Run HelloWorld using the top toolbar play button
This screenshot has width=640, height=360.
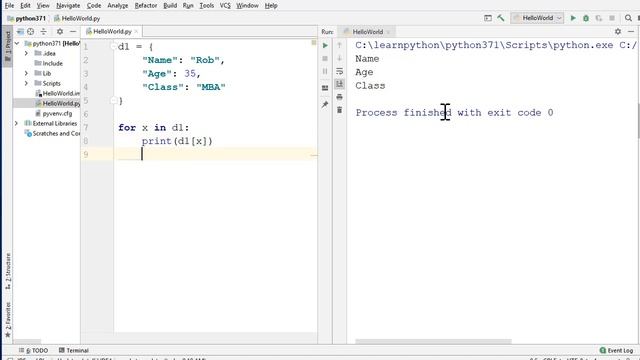(x=573, y=18)
